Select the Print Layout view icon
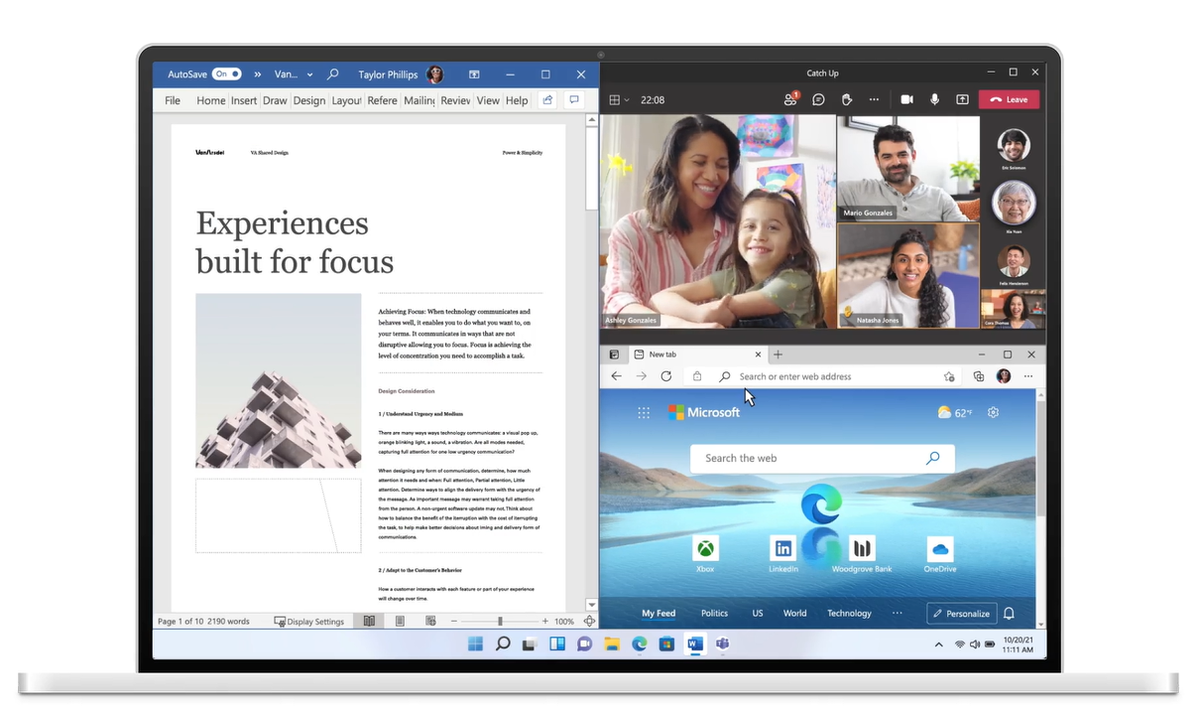The height and width of the screenshot is (718, 1200). tap(400, 621)
